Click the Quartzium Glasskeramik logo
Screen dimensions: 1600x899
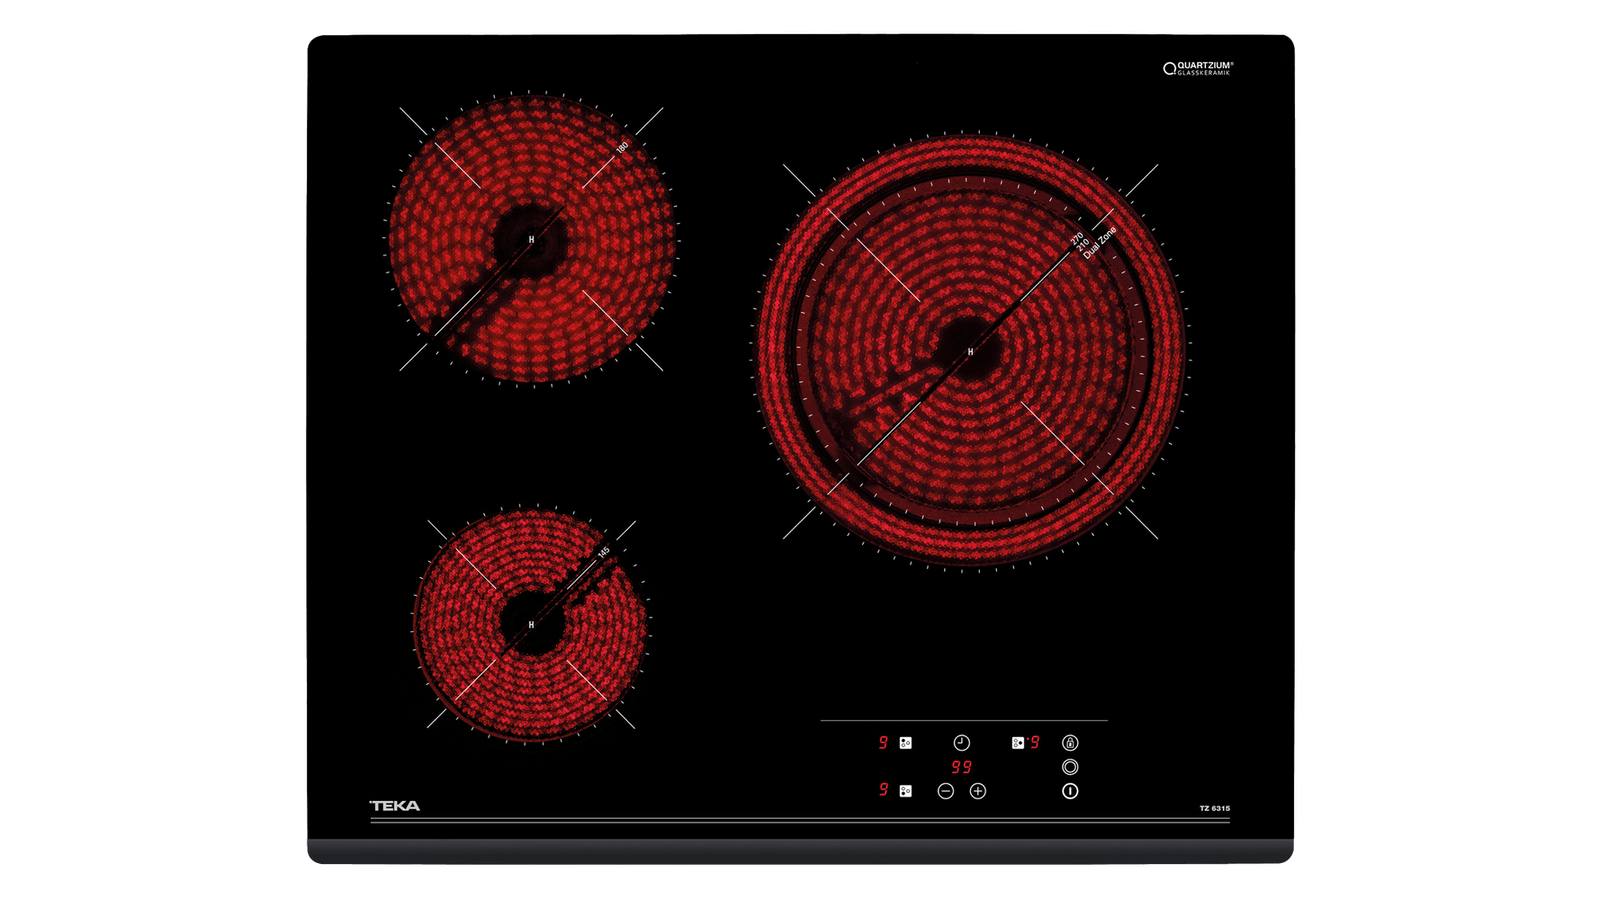pos(1198,68)
